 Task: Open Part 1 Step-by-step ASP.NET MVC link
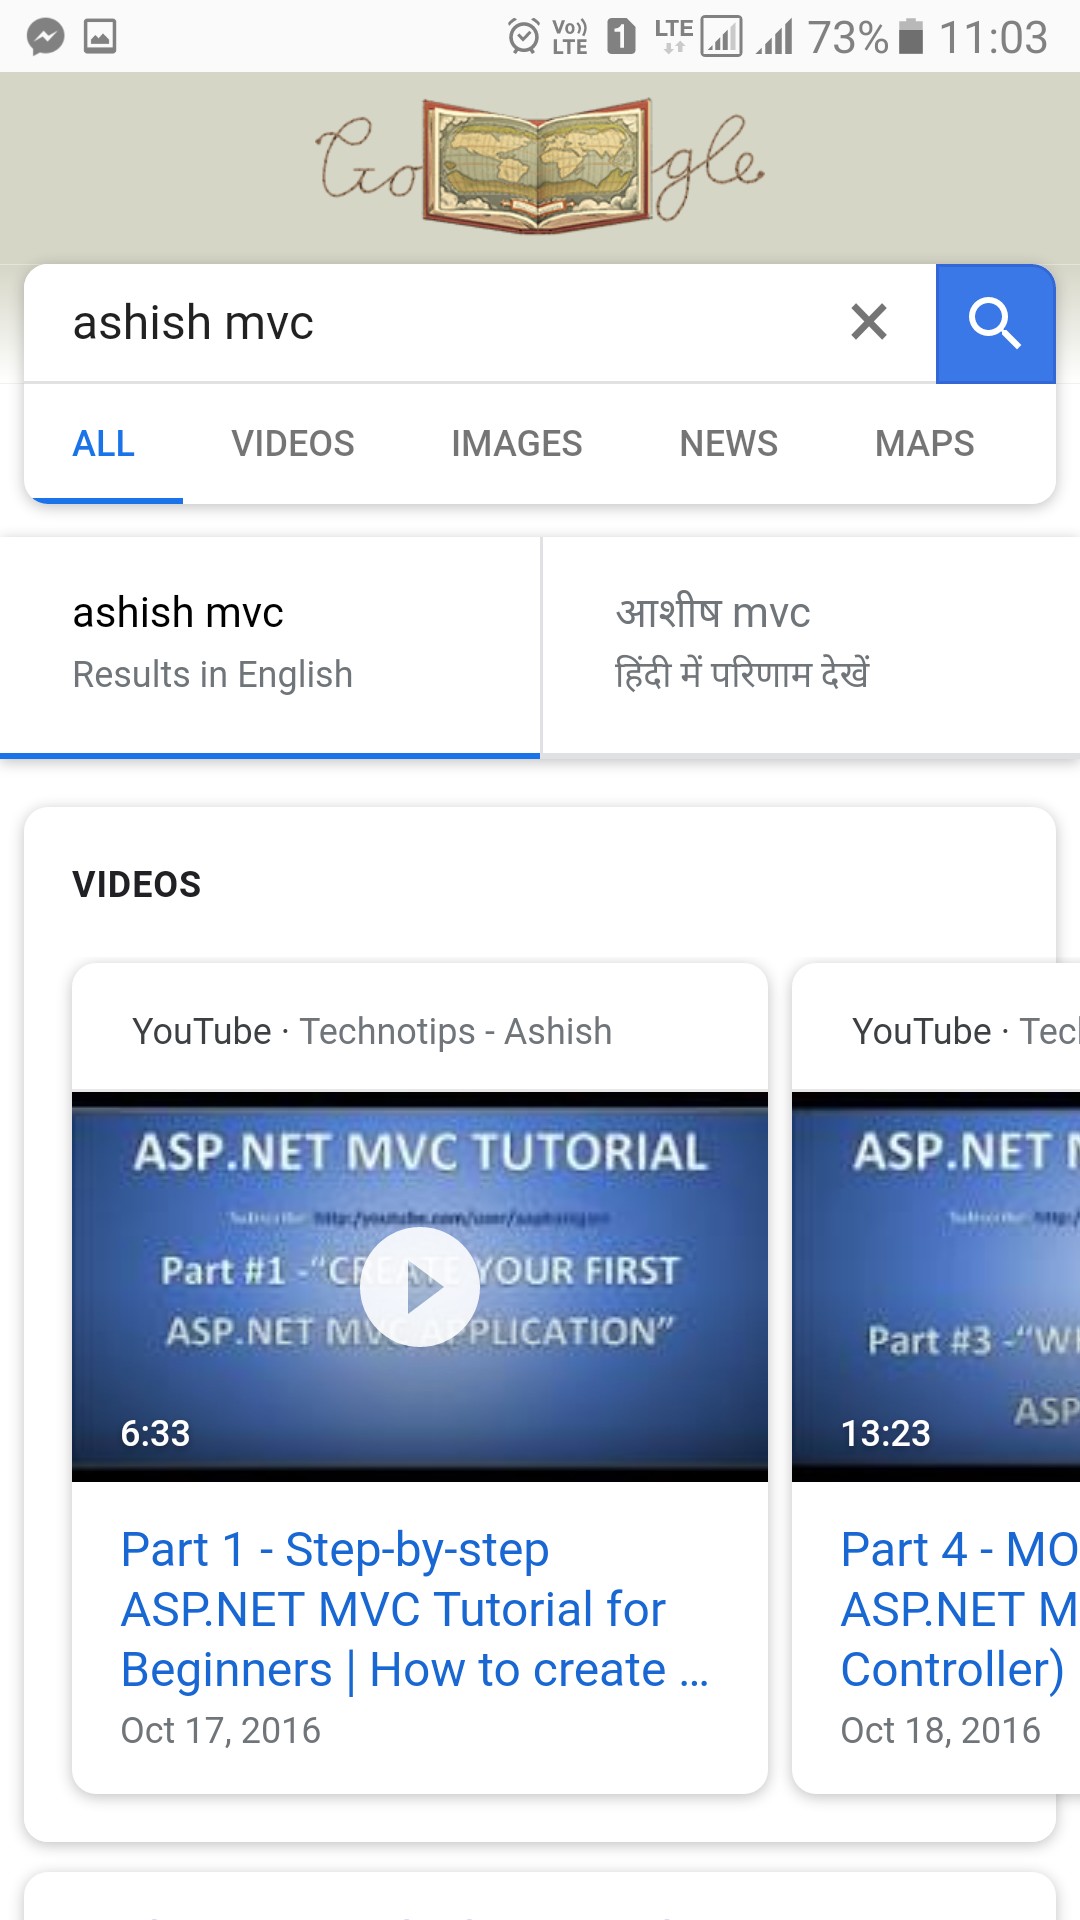coord(416,1610)
